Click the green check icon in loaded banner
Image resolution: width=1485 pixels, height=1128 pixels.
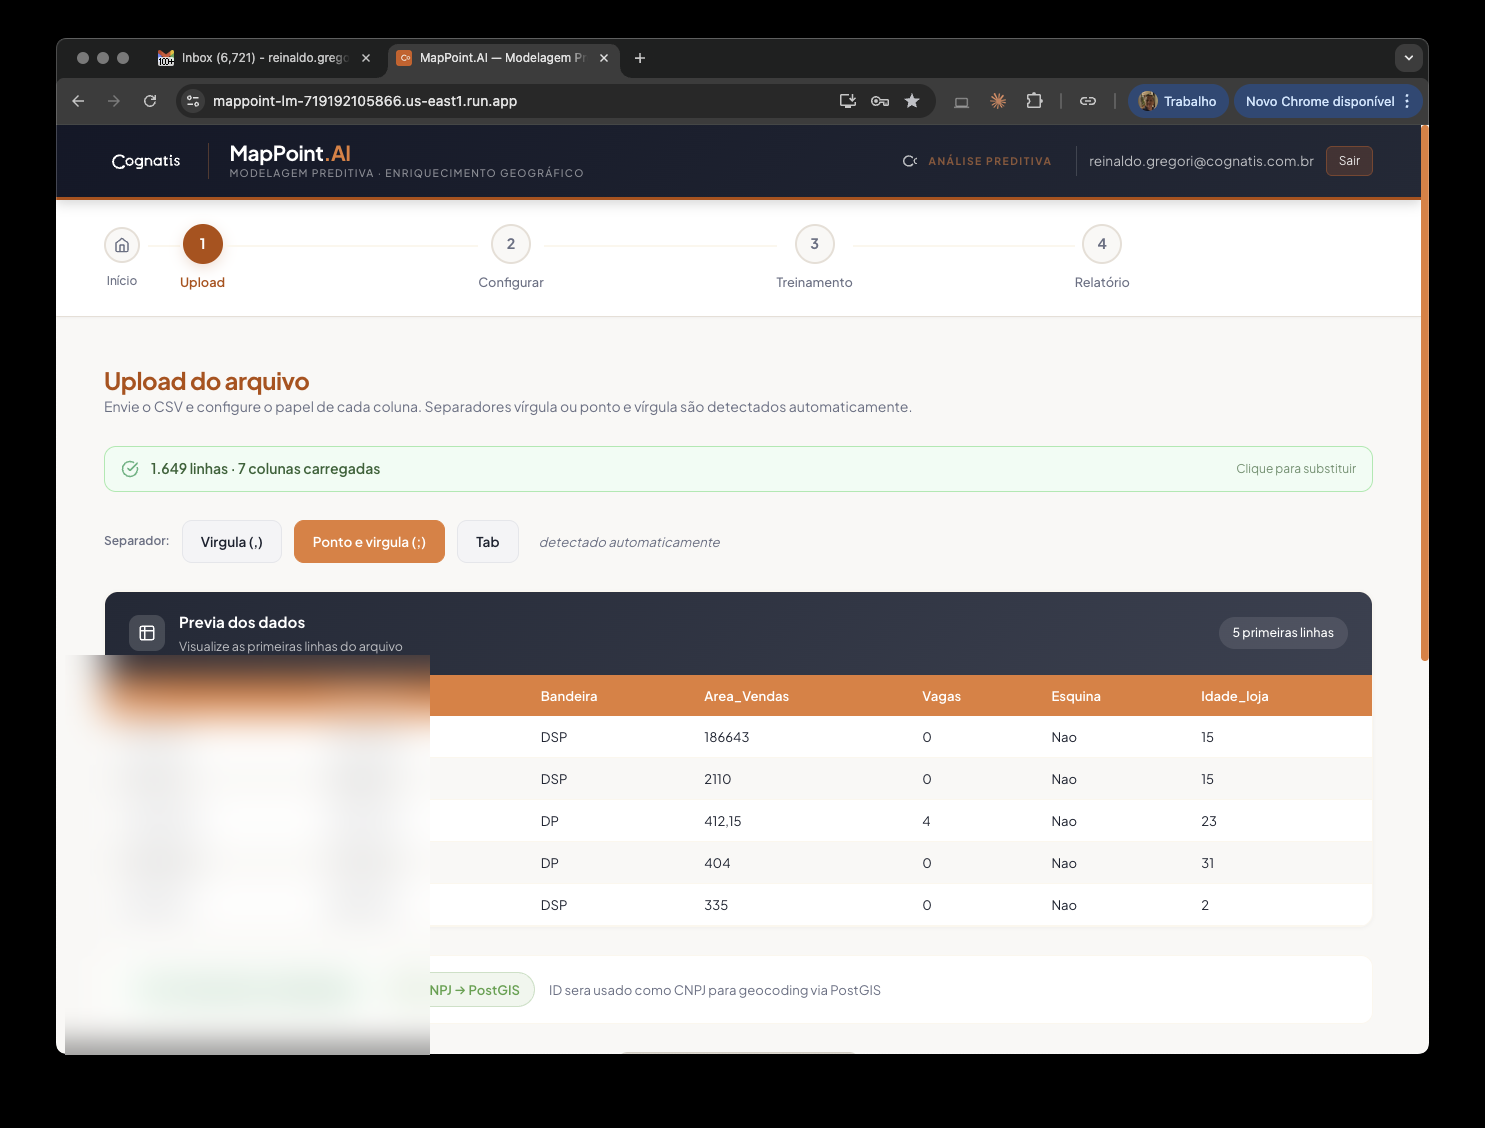coord(130,469)
